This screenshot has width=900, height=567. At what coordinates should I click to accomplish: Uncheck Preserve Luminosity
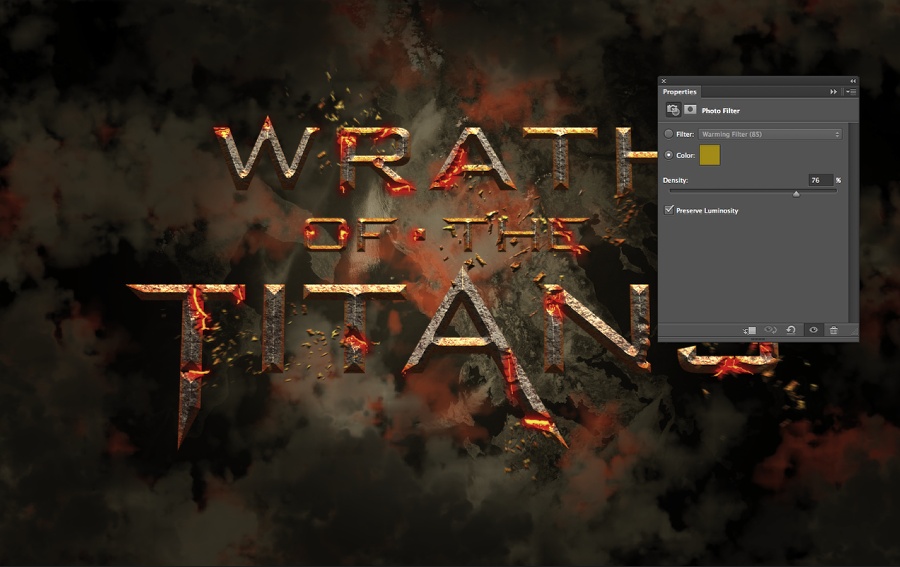point(669,210)
